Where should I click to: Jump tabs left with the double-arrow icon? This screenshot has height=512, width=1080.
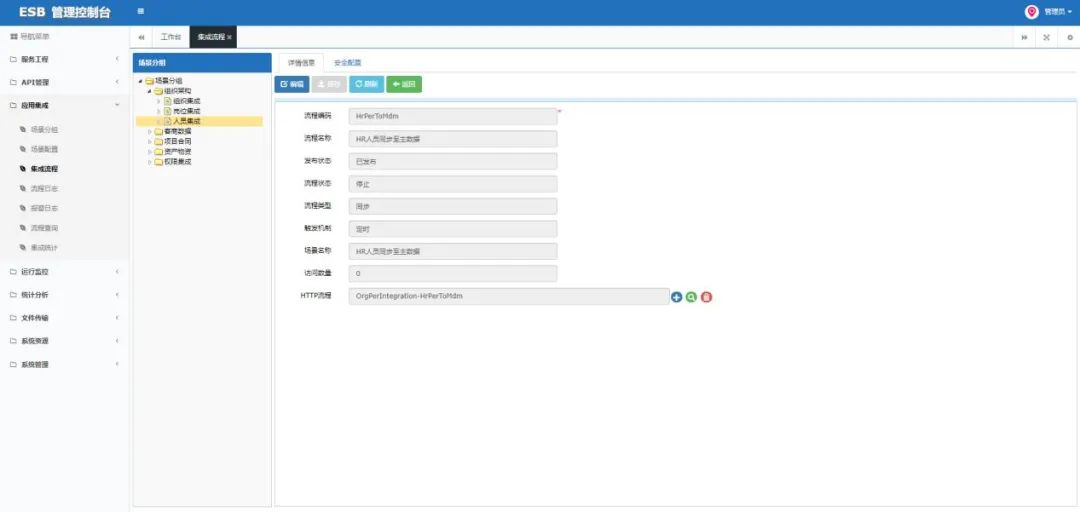click(x=141, y=37)
